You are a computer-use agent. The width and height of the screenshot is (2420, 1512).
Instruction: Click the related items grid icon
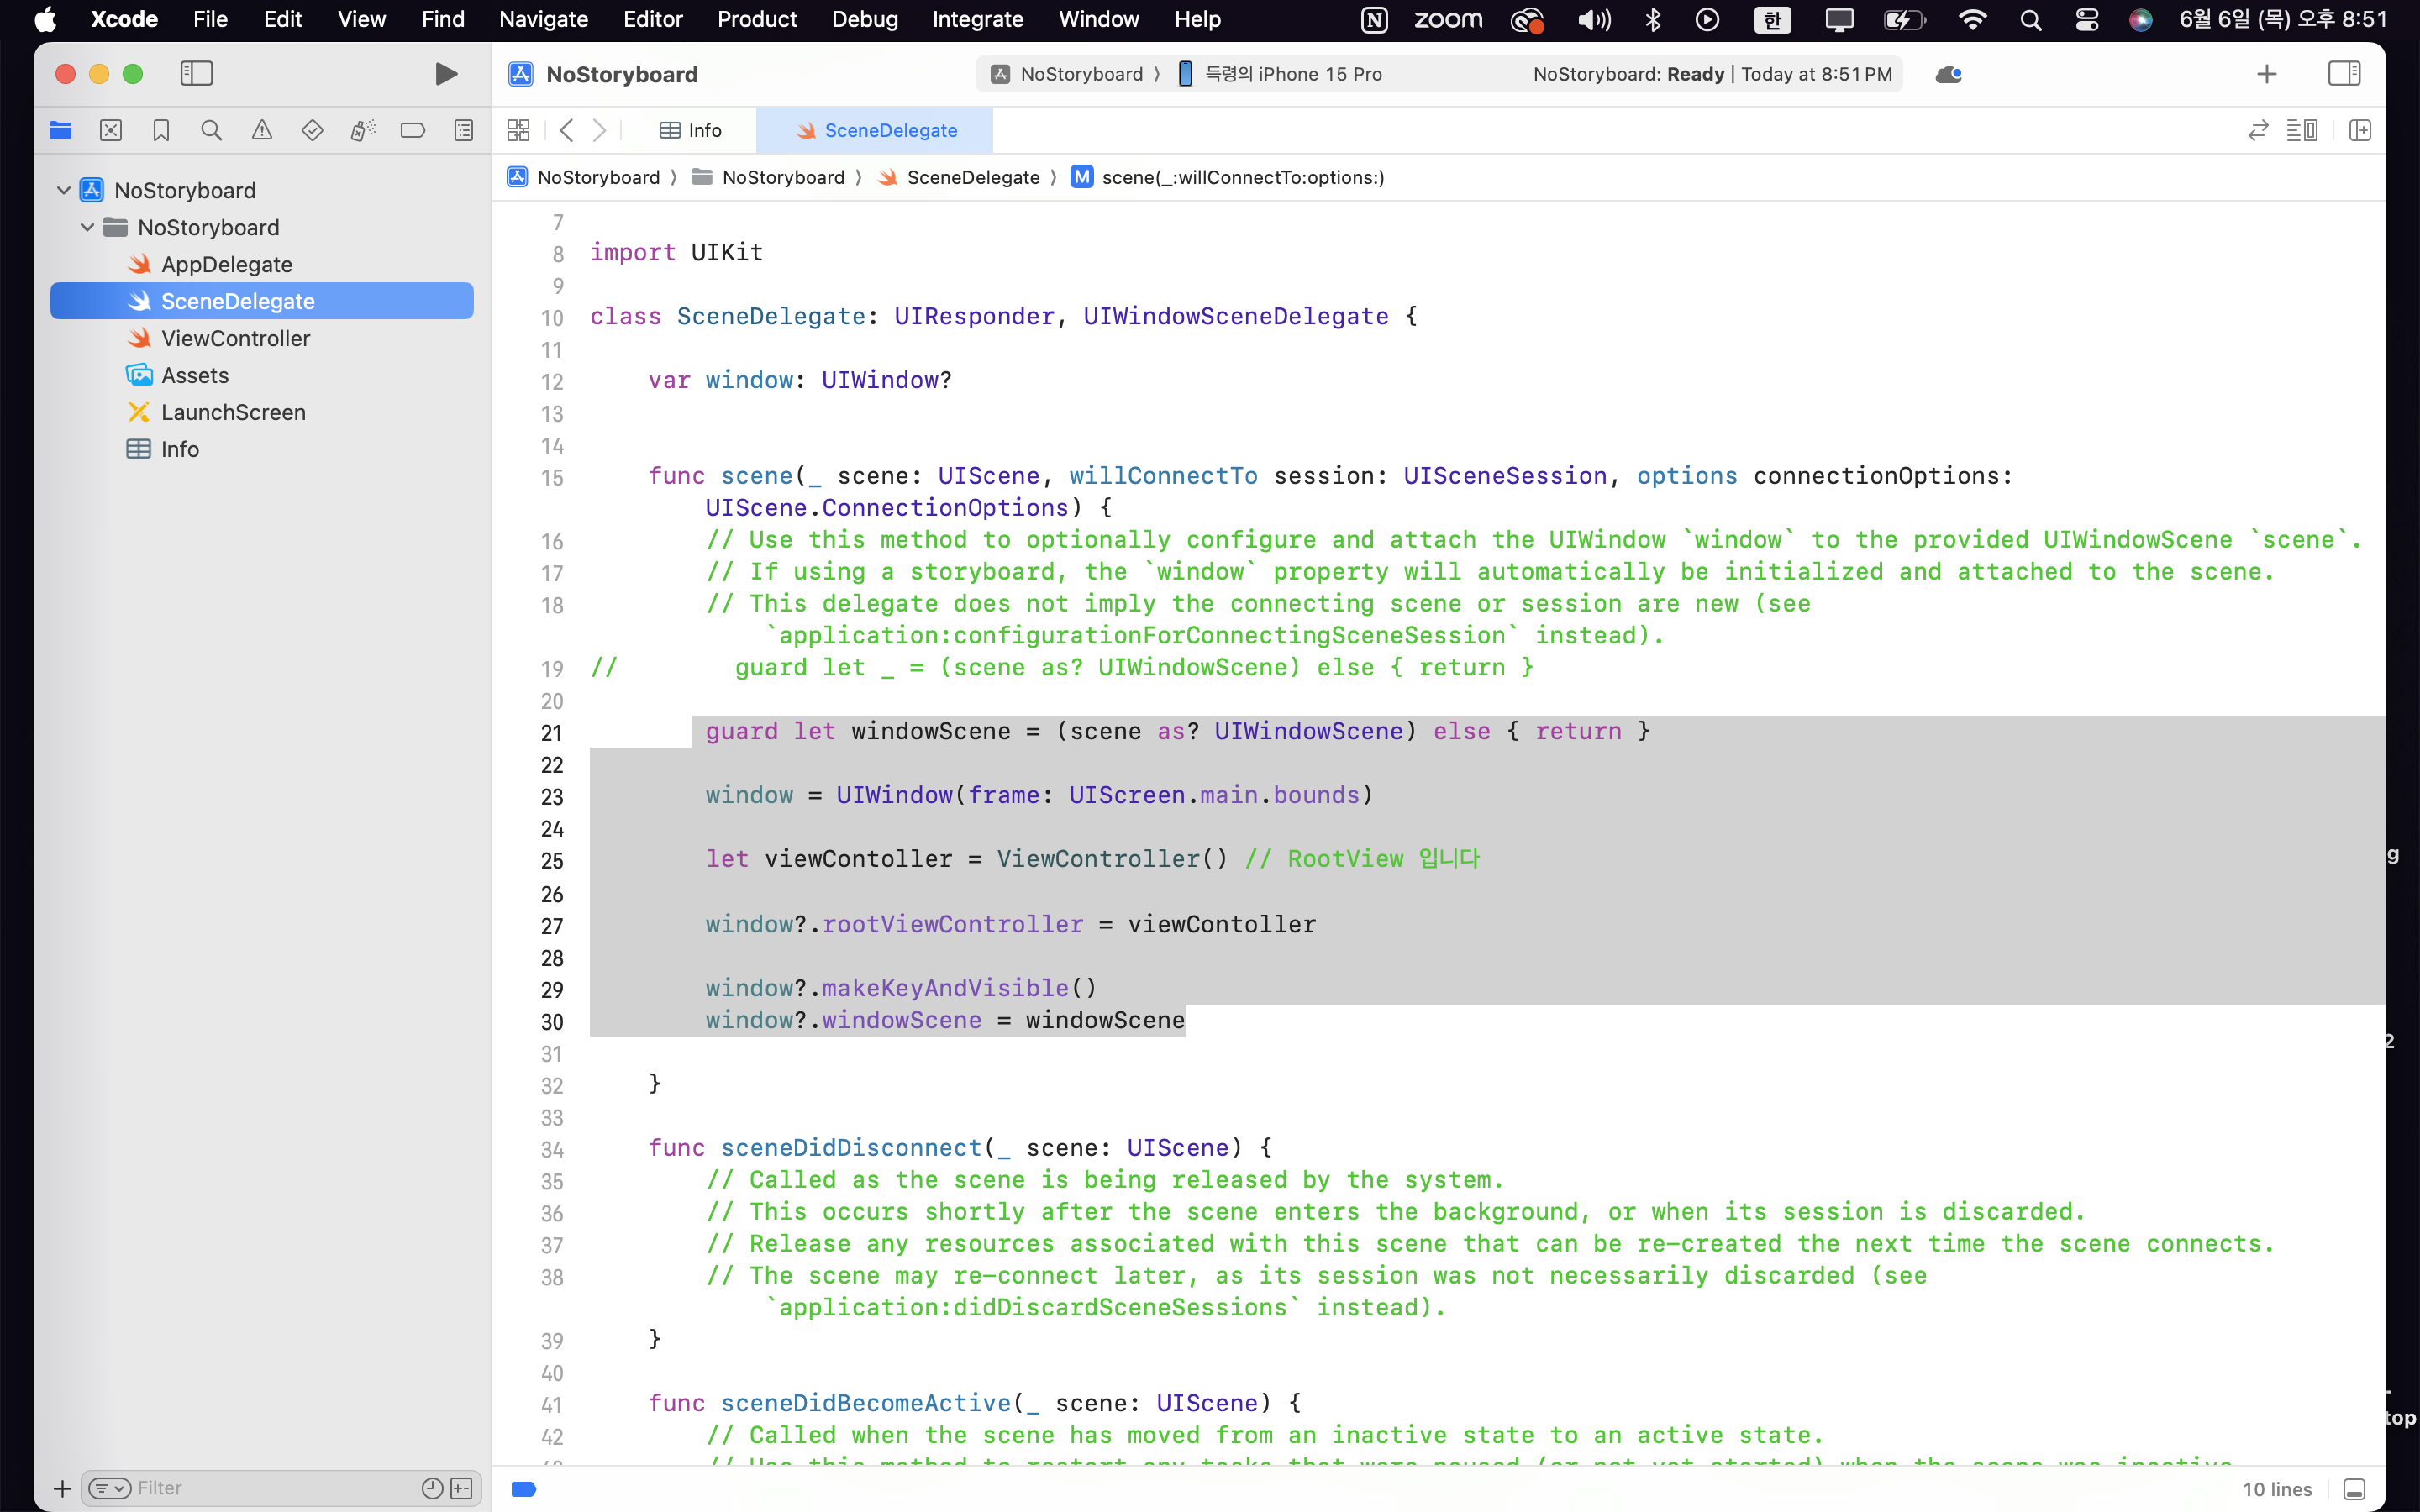518,130
